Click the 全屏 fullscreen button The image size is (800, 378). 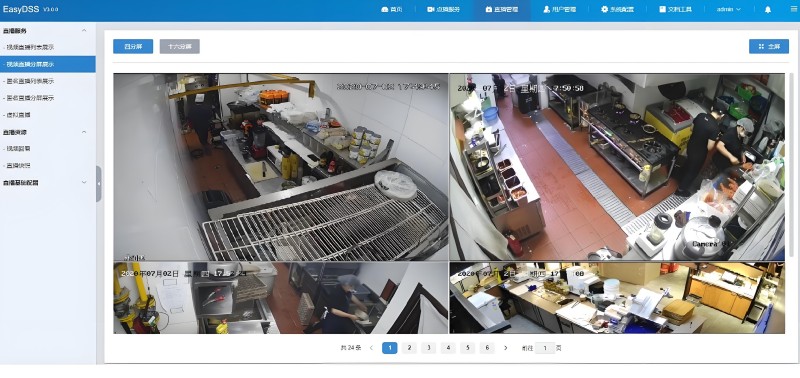click(769, 46)
